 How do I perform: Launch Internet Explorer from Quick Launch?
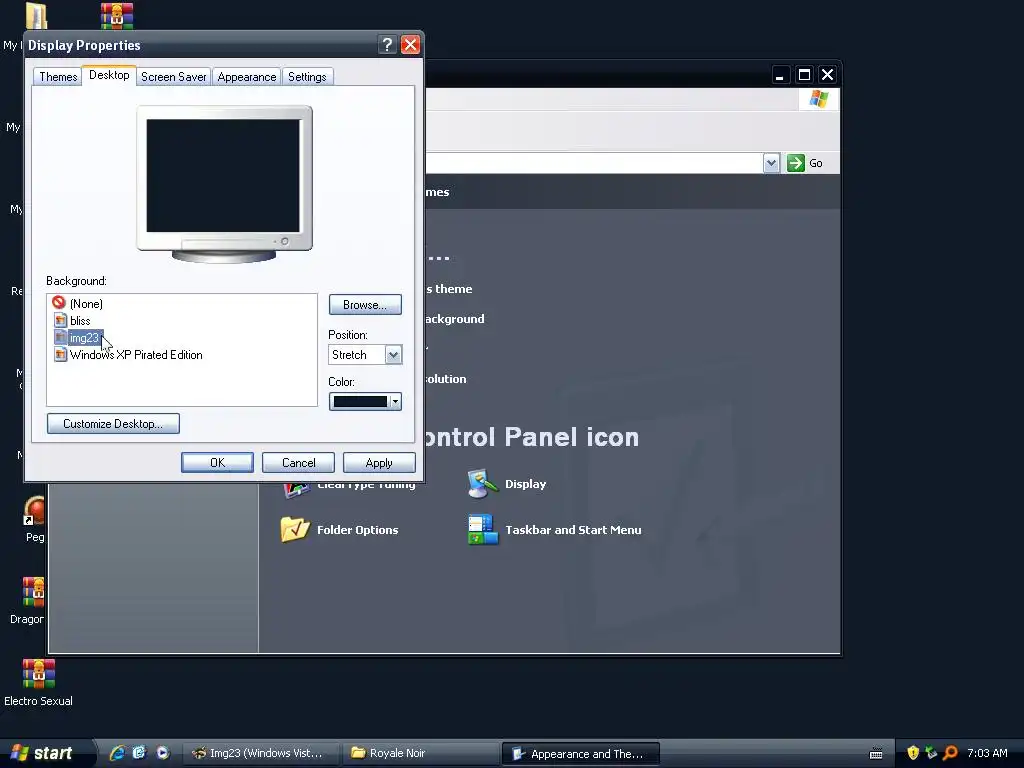click(117, 753)
